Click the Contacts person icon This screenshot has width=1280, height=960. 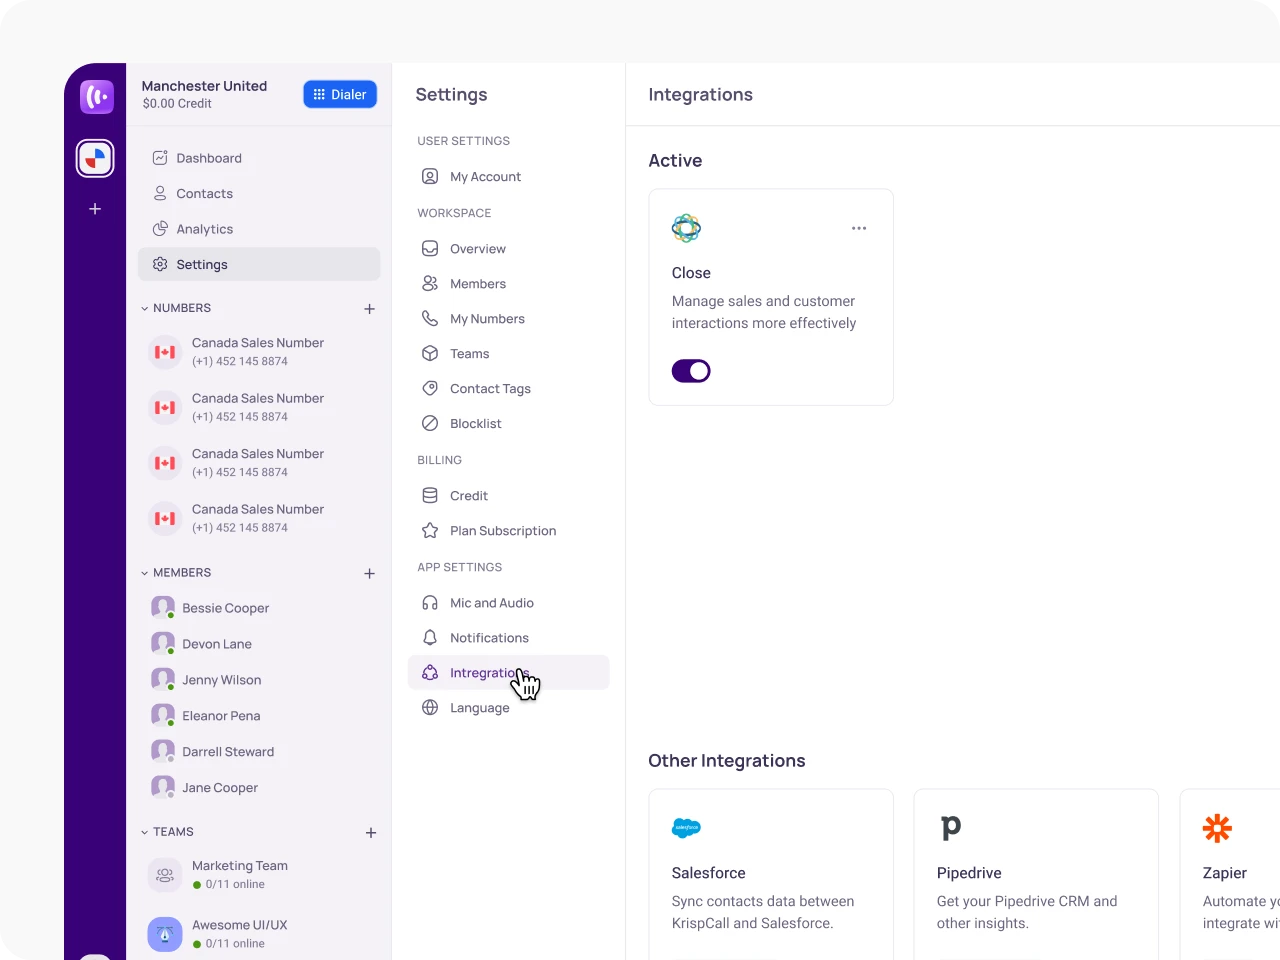pos(160,193)
